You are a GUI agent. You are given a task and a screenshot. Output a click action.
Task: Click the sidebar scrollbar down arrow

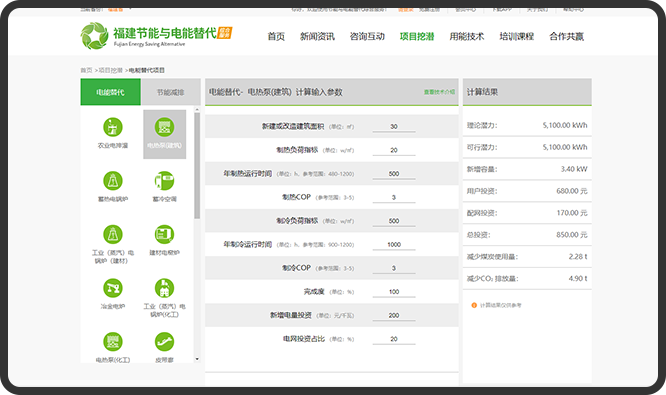point(197,359)
